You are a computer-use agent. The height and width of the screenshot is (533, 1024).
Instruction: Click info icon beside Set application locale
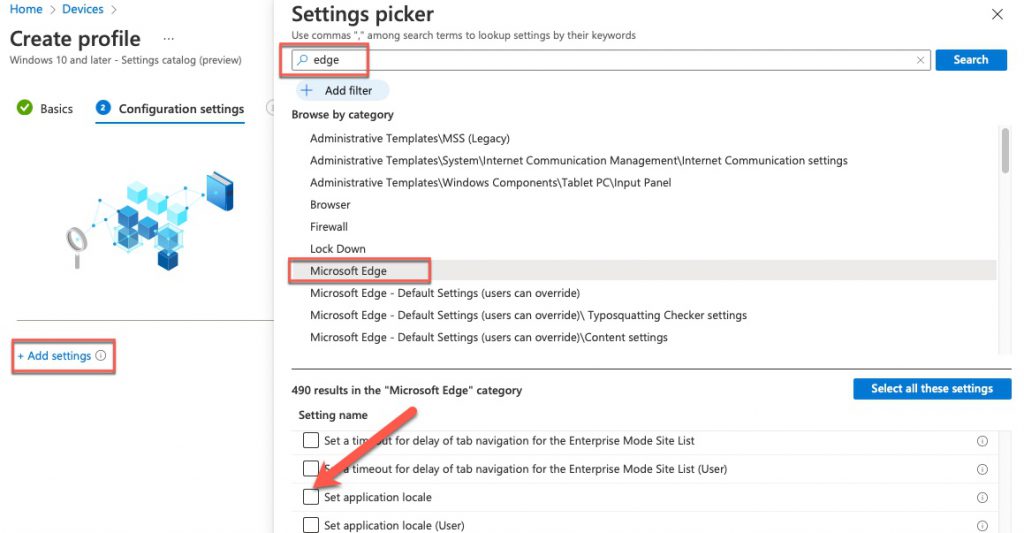tap(982, 498)
